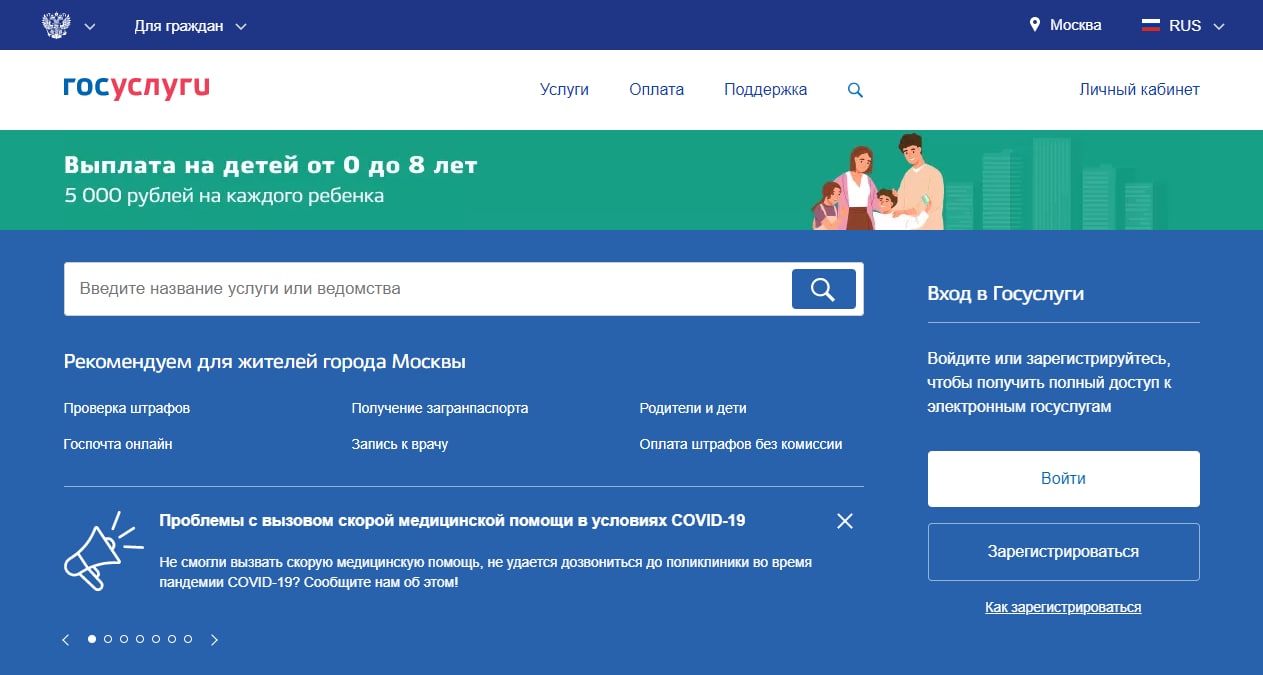
Task: Open Проверка штрафов link
Action: coord(126,408)
